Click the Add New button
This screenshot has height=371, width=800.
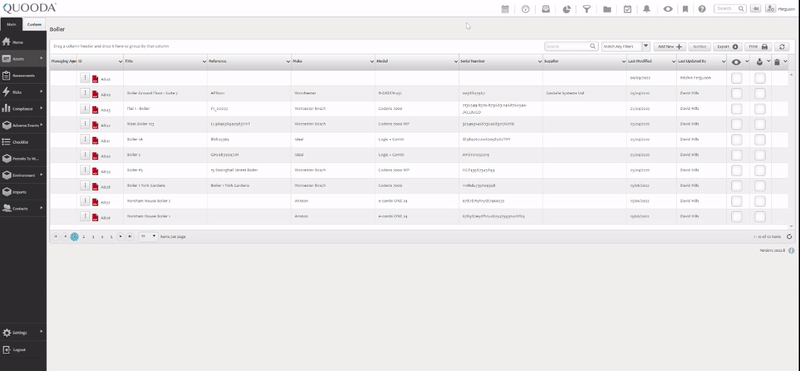[x=669, y=46]
